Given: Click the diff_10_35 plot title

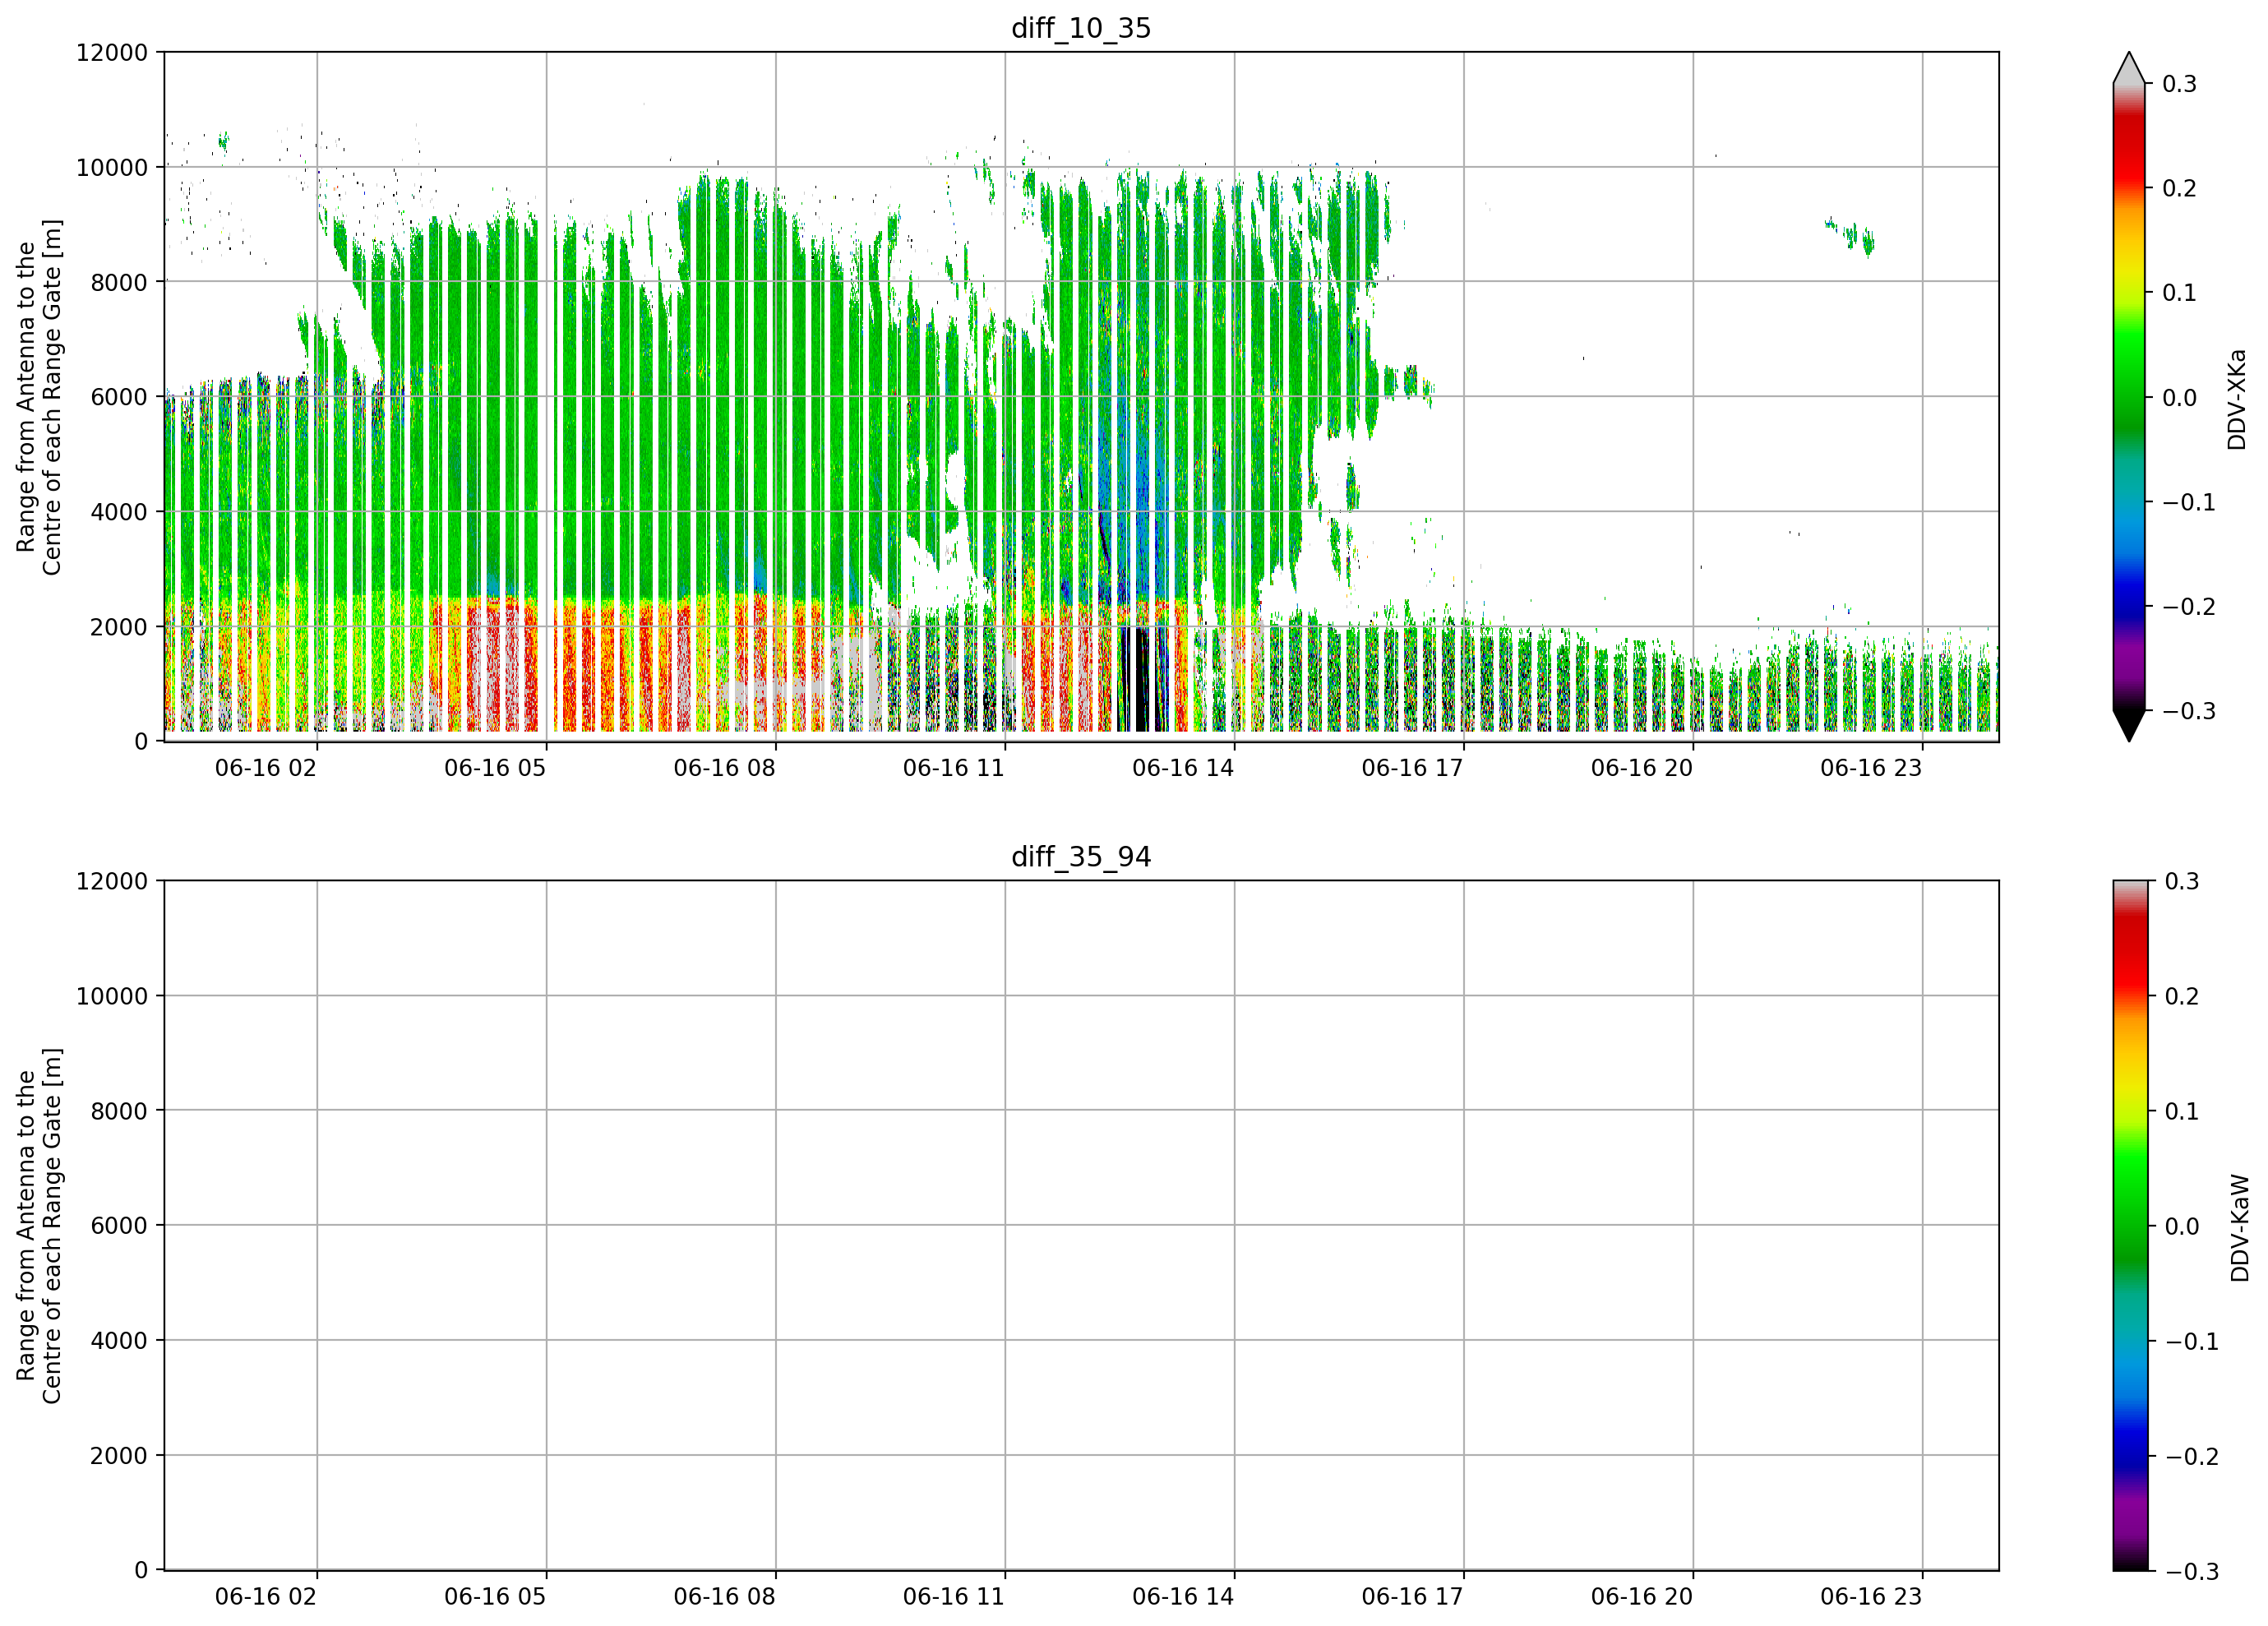Looking at the screenshot, I should coord(1081,28).
